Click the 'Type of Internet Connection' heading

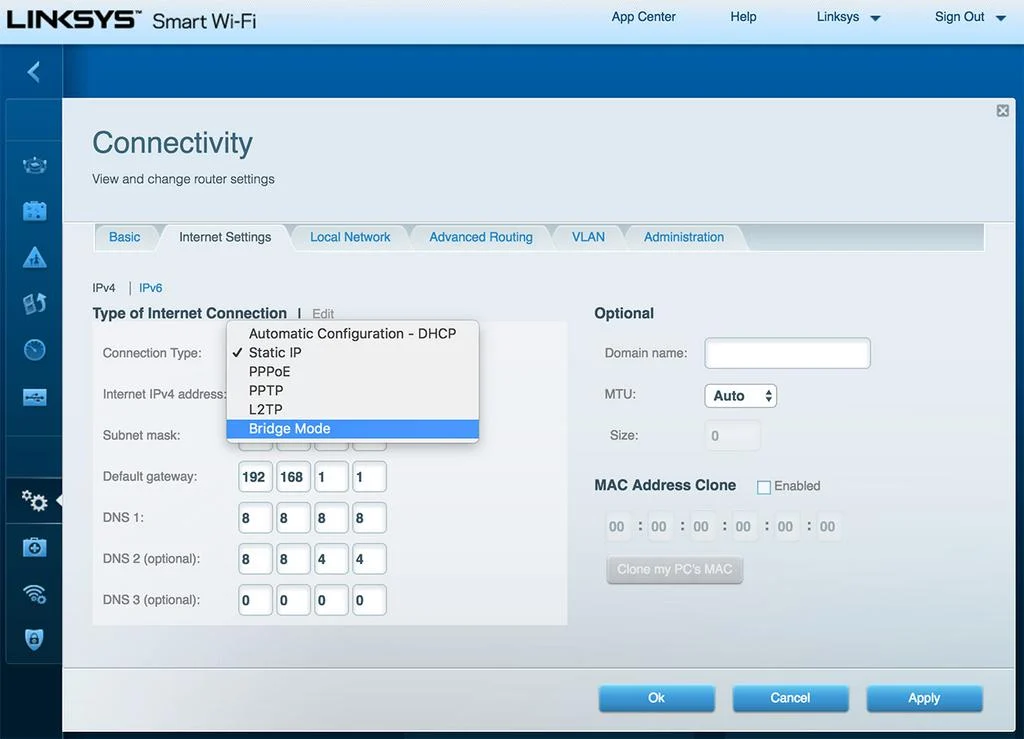(189, 313)
